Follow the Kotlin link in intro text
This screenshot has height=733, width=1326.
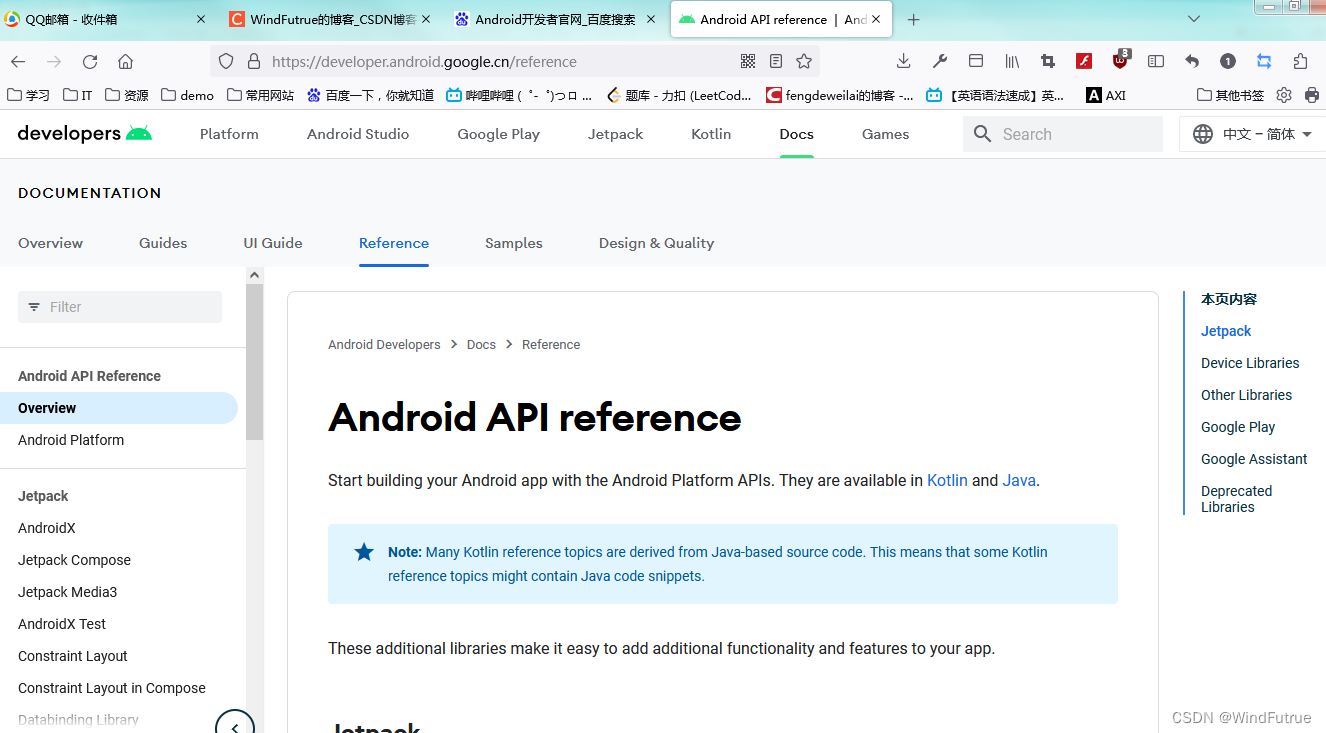[x=947, y=480]
